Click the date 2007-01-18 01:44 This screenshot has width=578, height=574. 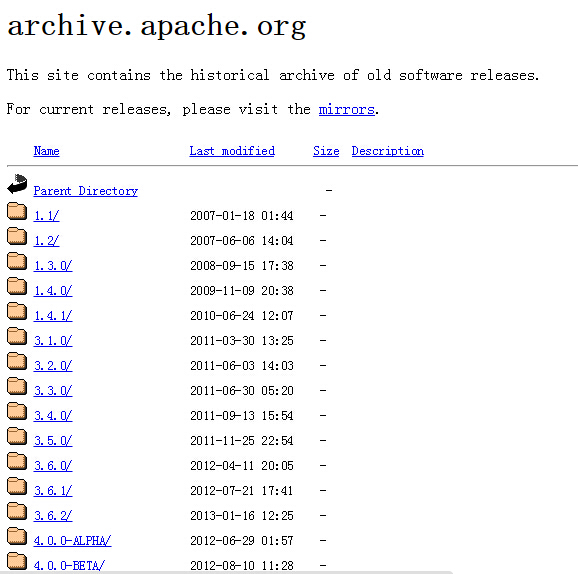point(242,216)
